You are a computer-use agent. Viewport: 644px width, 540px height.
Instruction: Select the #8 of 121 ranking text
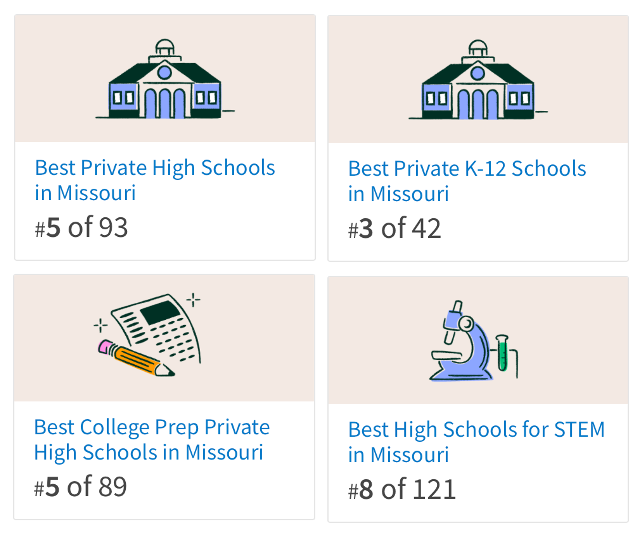pyautogui.click(x=402, y=489)
